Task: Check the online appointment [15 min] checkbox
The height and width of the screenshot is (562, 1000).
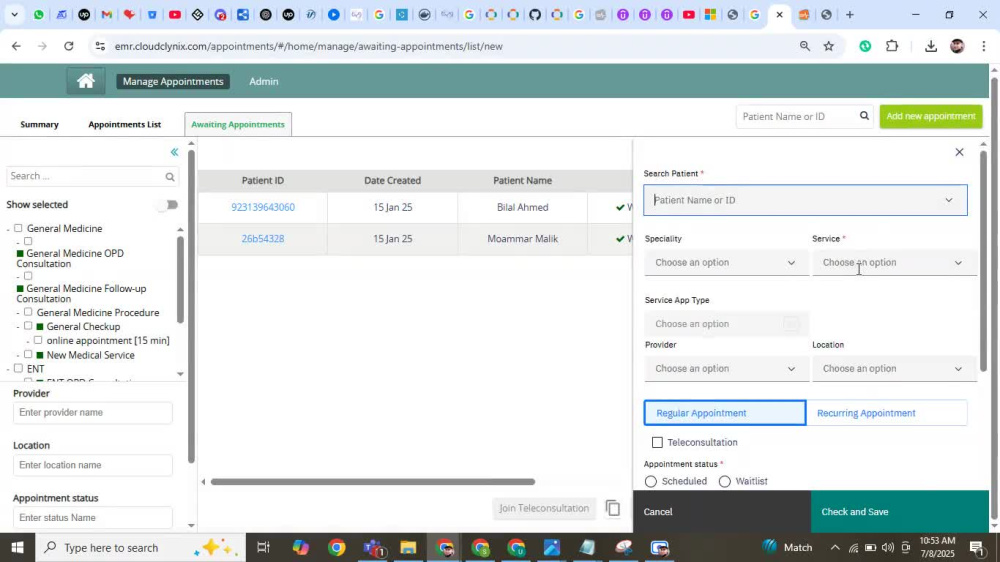Action: click(x=38, y=340)
